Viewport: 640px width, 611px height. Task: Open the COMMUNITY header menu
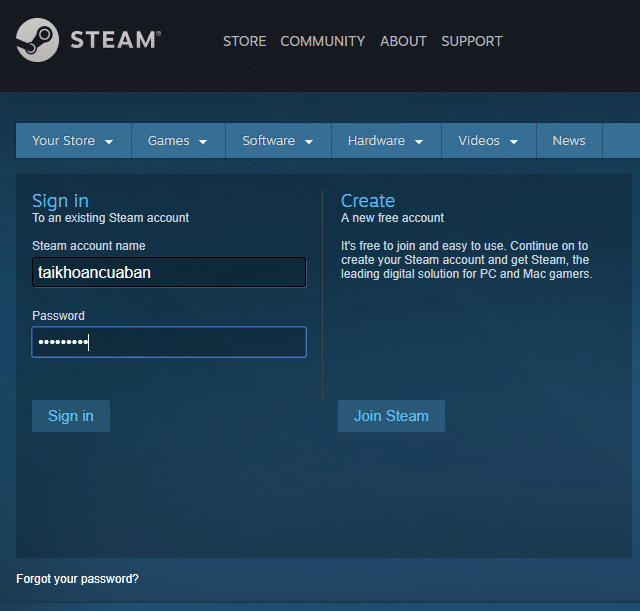click(x=322, y=41)
